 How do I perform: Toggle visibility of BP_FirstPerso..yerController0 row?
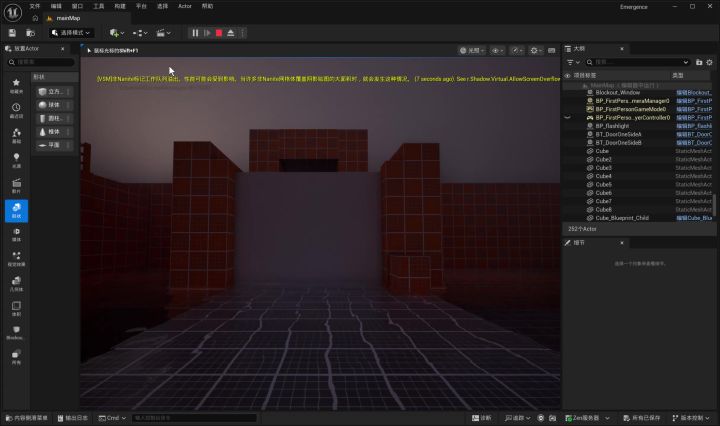coord(568,118)
